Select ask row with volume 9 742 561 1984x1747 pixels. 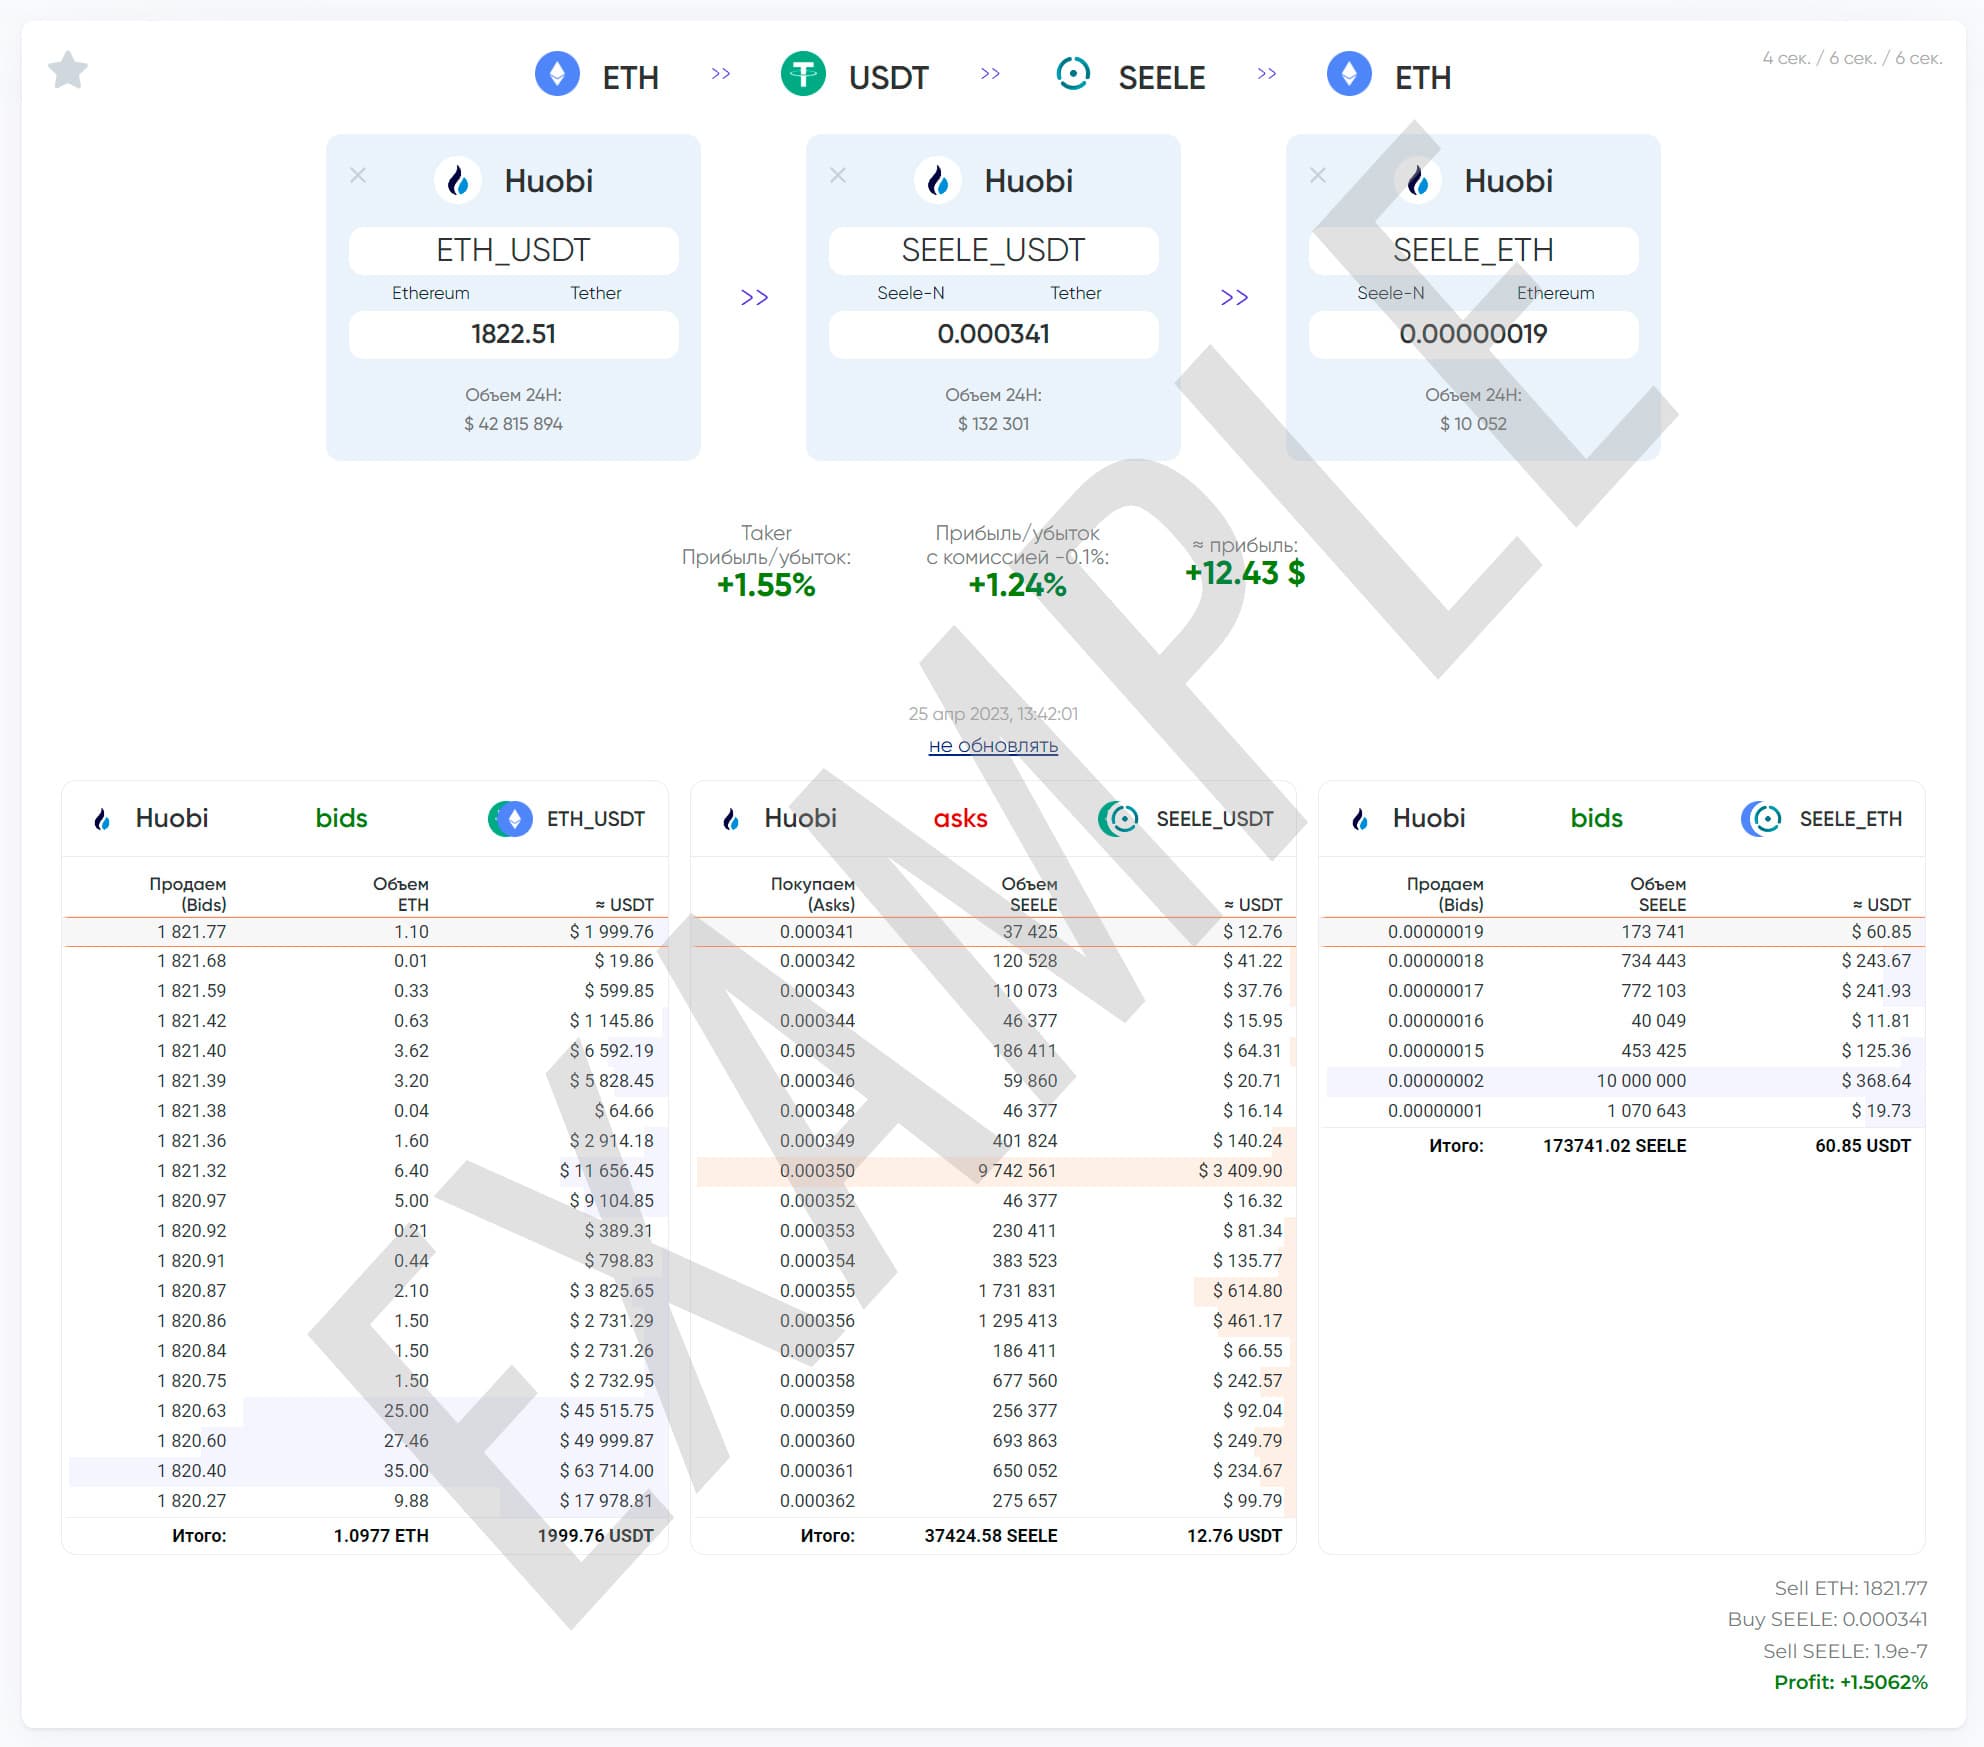[993, 1171]
